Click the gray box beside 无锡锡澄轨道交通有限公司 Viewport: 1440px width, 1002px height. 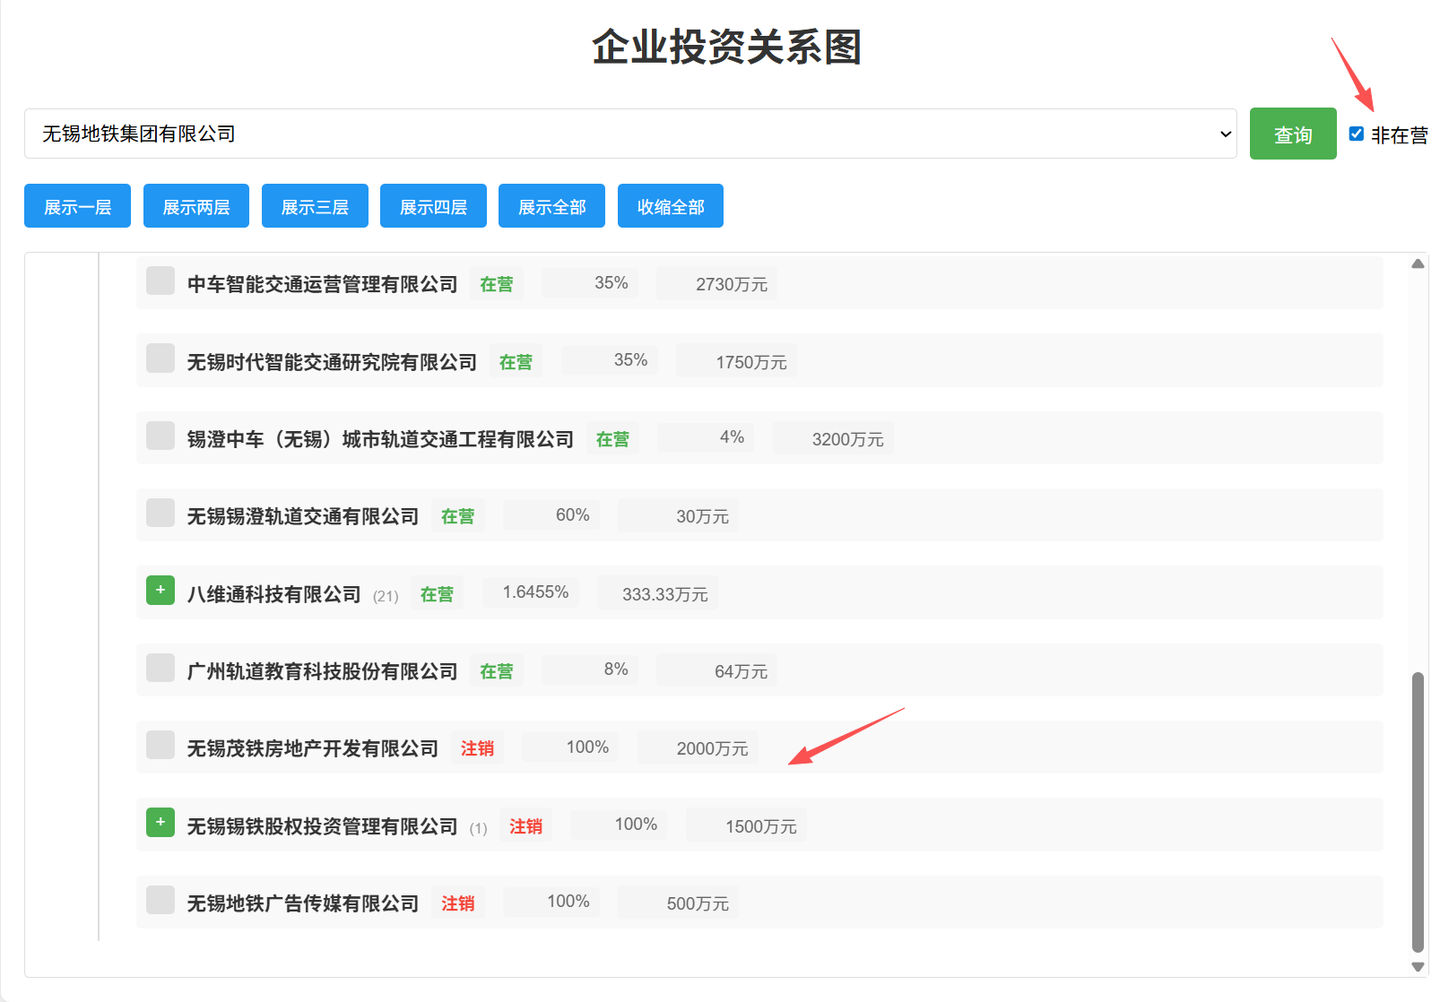(160, 512)
